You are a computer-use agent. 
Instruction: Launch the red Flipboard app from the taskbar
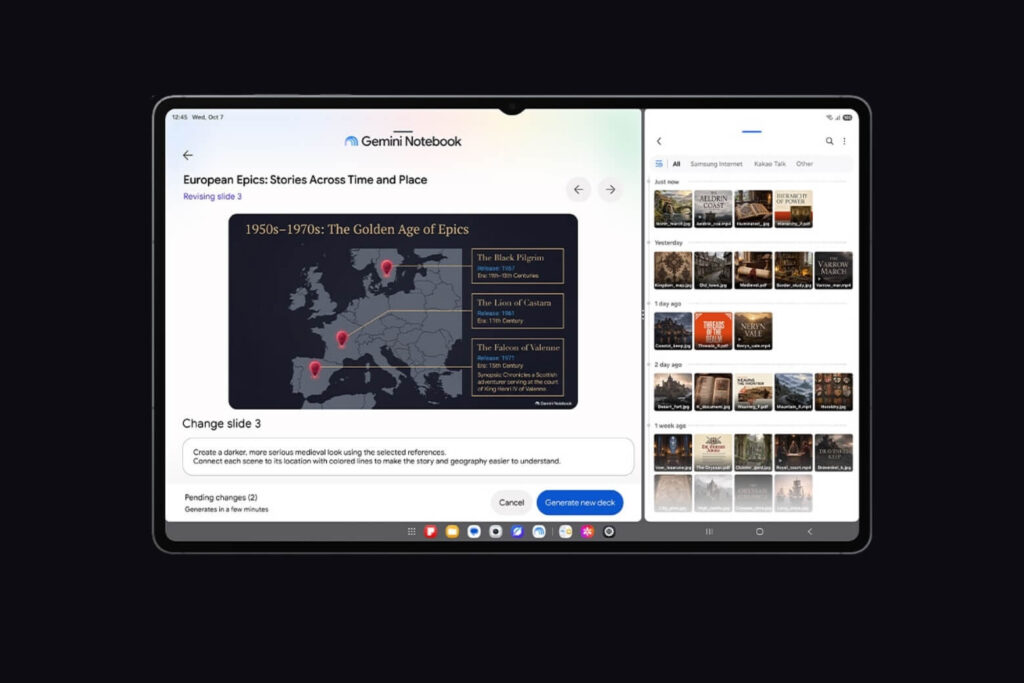(431, 532)
